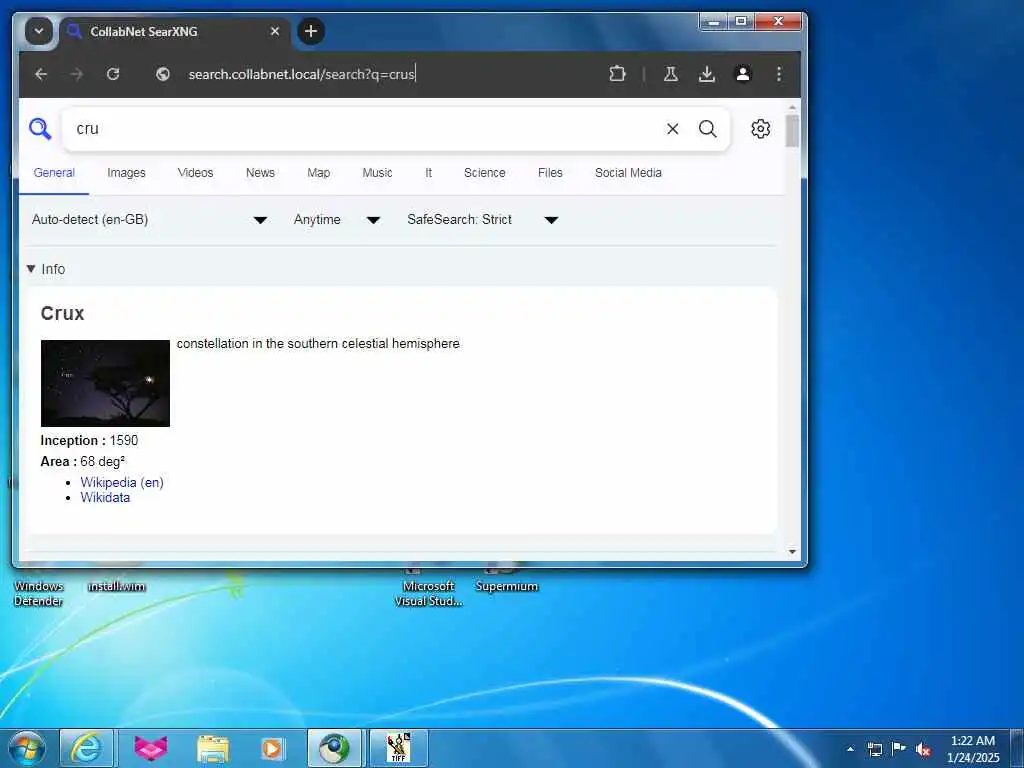Switch to the Images category

[126, 173]
